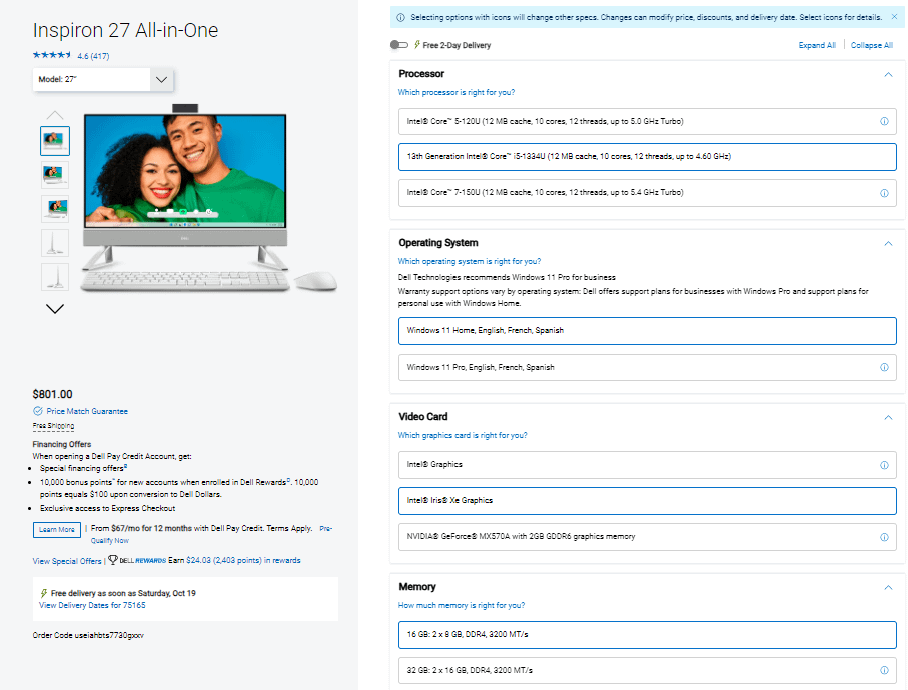Select the second product thumbnail
The image size is (908, 690).
point(55,174)
